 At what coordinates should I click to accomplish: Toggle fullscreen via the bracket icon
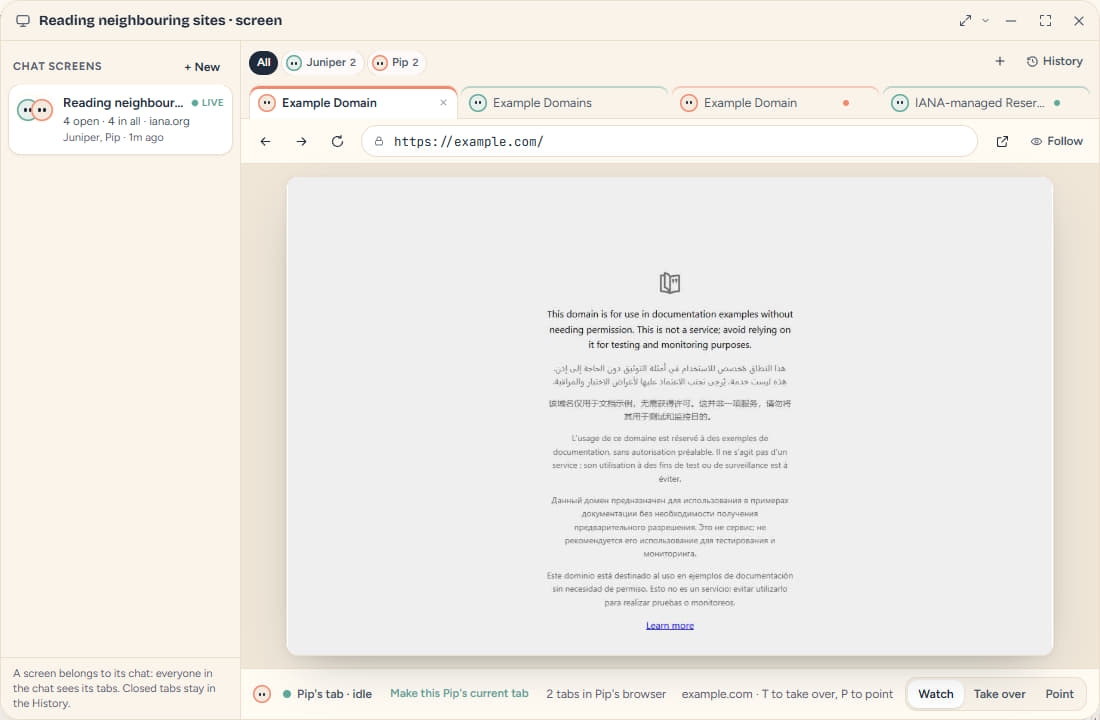pos(1045,20)
